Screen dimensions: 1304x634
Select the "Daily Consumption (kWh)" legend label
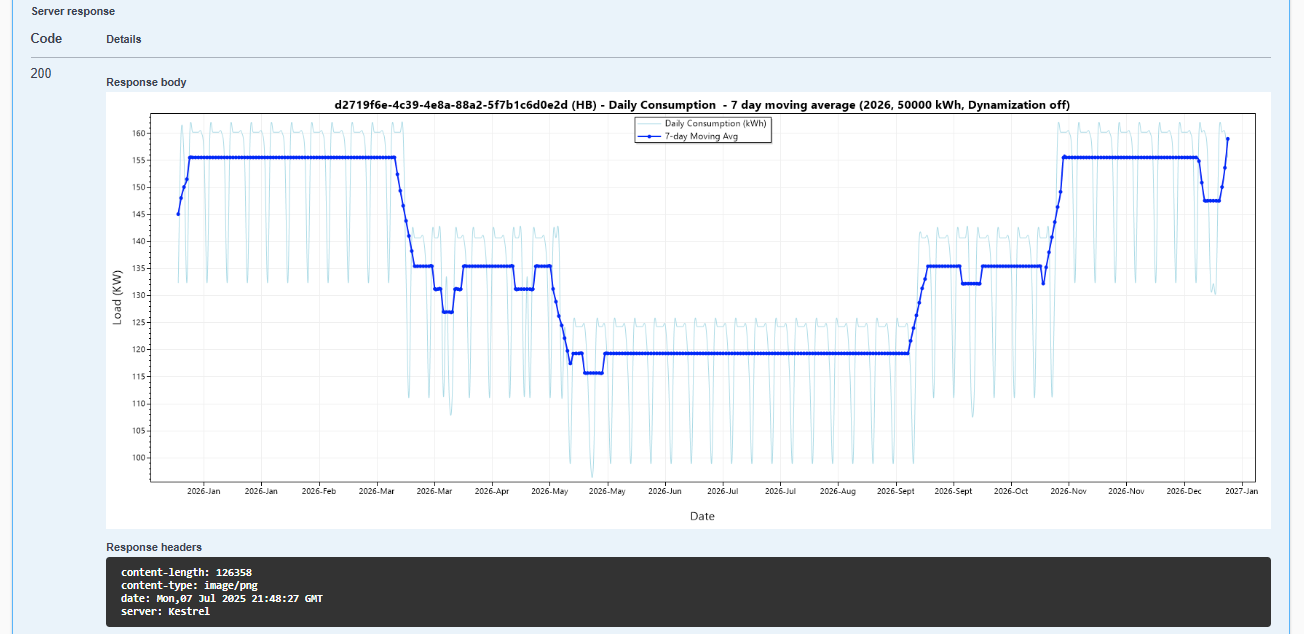[716, 124]
